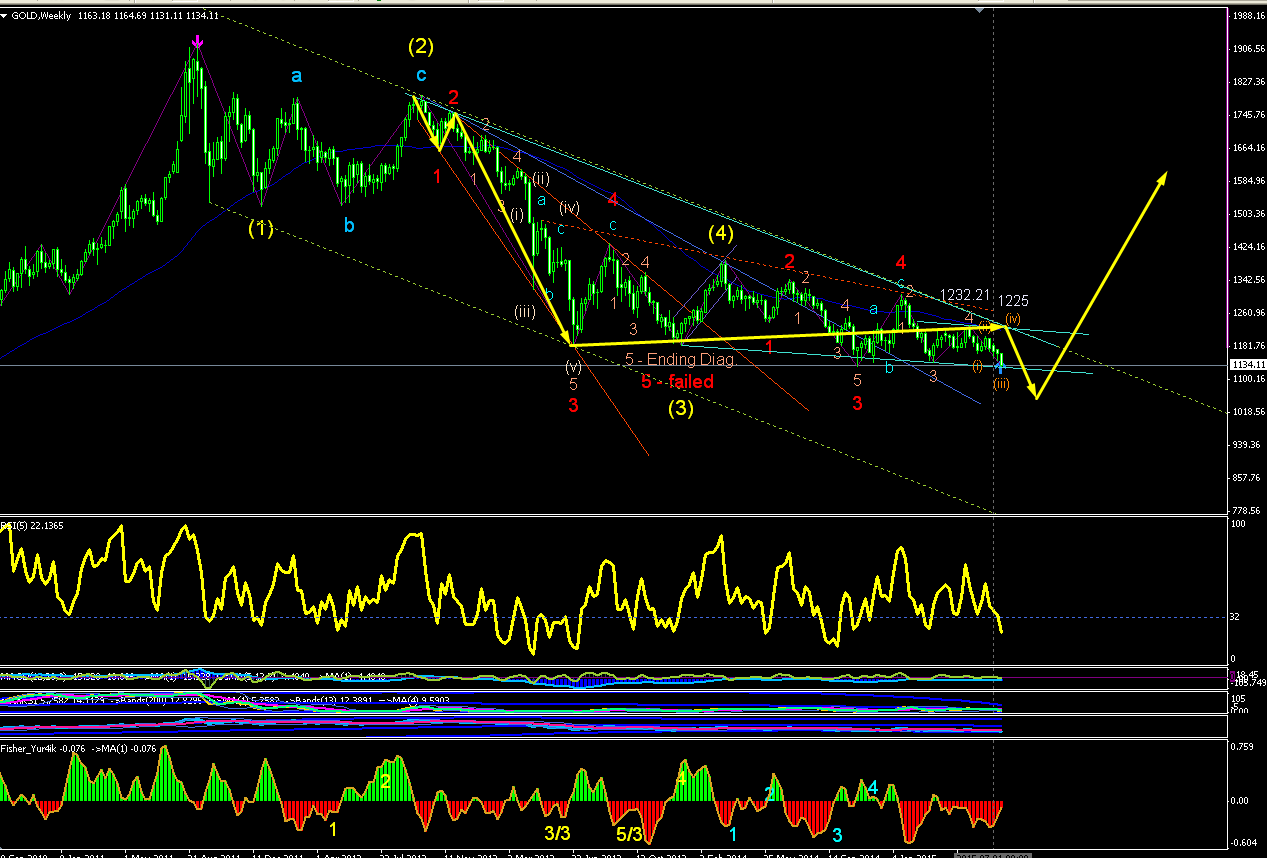The image size is (1267, 858).
Task: Select the yellow (2) wave label
Action: [421, 45]
